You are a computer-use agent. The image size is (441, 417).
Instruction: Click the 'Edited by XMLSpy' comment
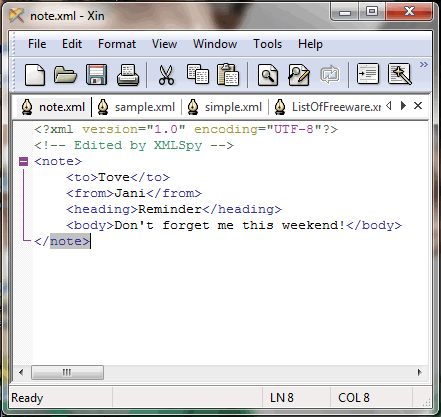[x=134, y=145]
